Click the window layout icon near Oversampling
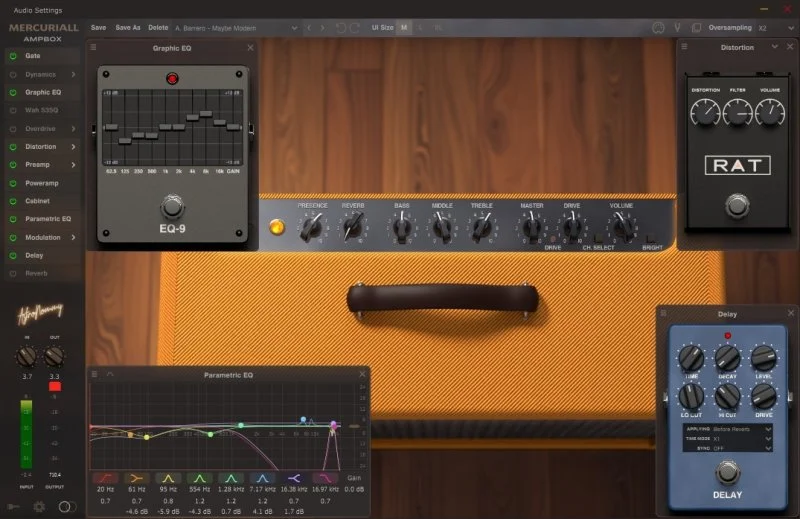Viewport: 800px width, 519px height. 696,28
